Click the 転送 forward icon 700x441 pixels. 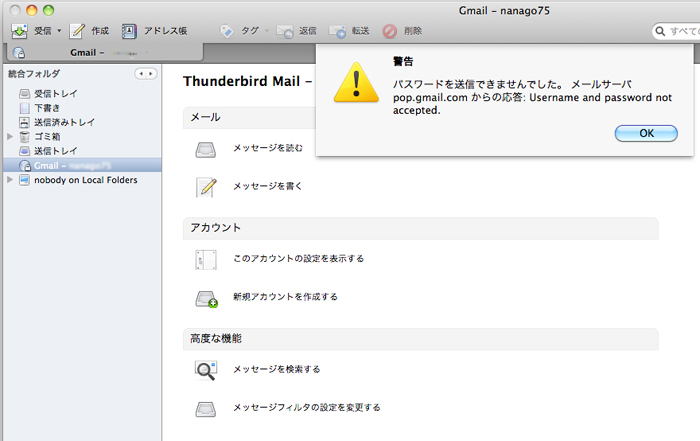coord(337,31)
